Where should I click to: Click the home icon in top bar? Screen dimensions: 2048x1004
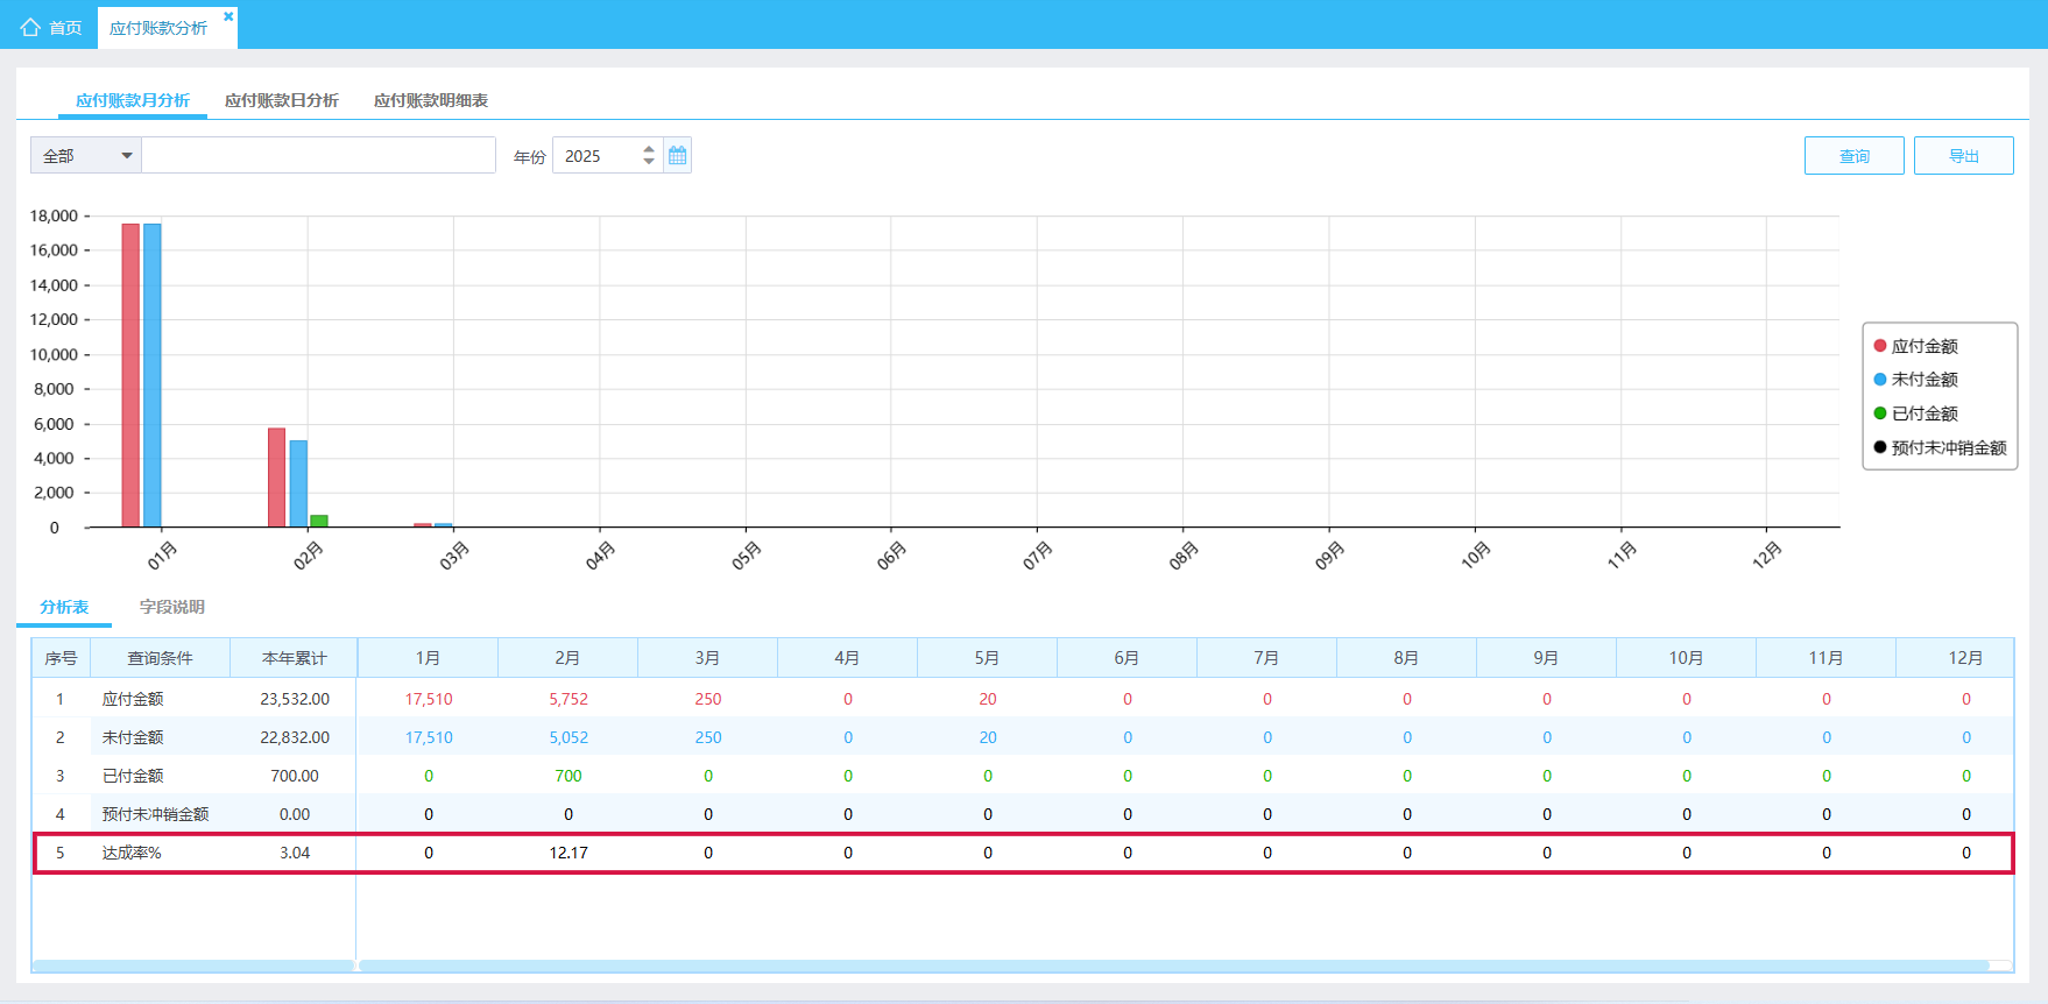(x=30, y=27)
